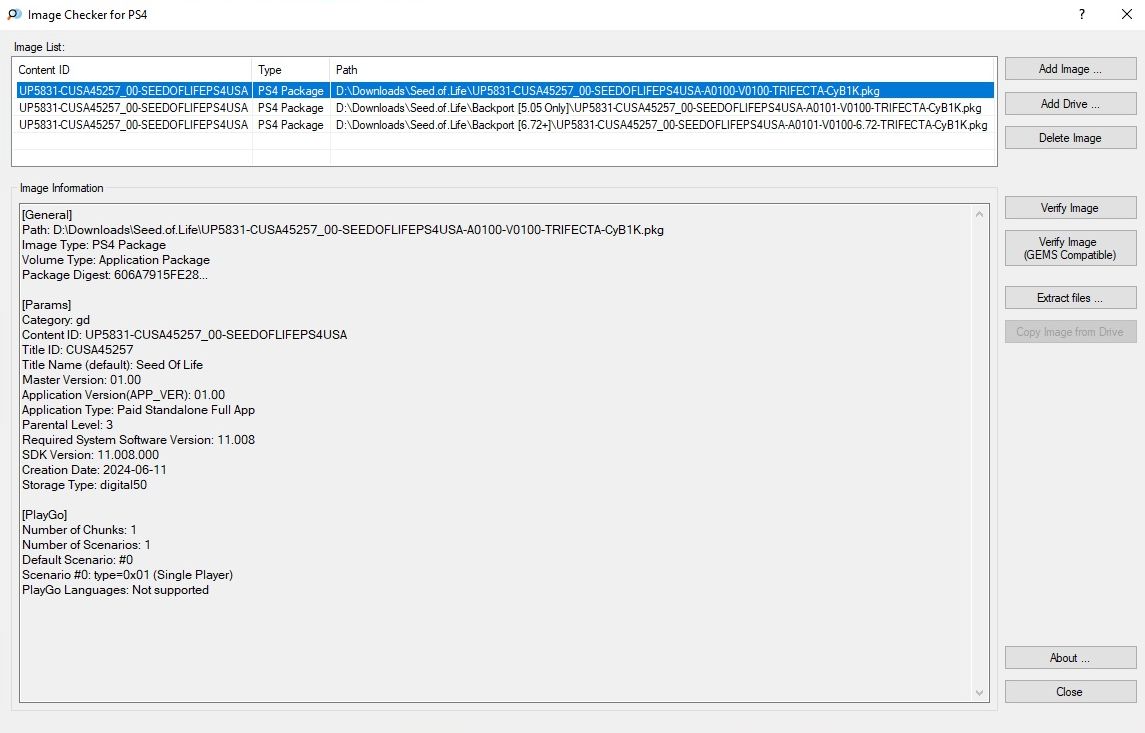Click the Creation Date: 2024-06-11 line
Image resolution: width=1145 pixels, height=733 pixels.
[x=94, y=470]
